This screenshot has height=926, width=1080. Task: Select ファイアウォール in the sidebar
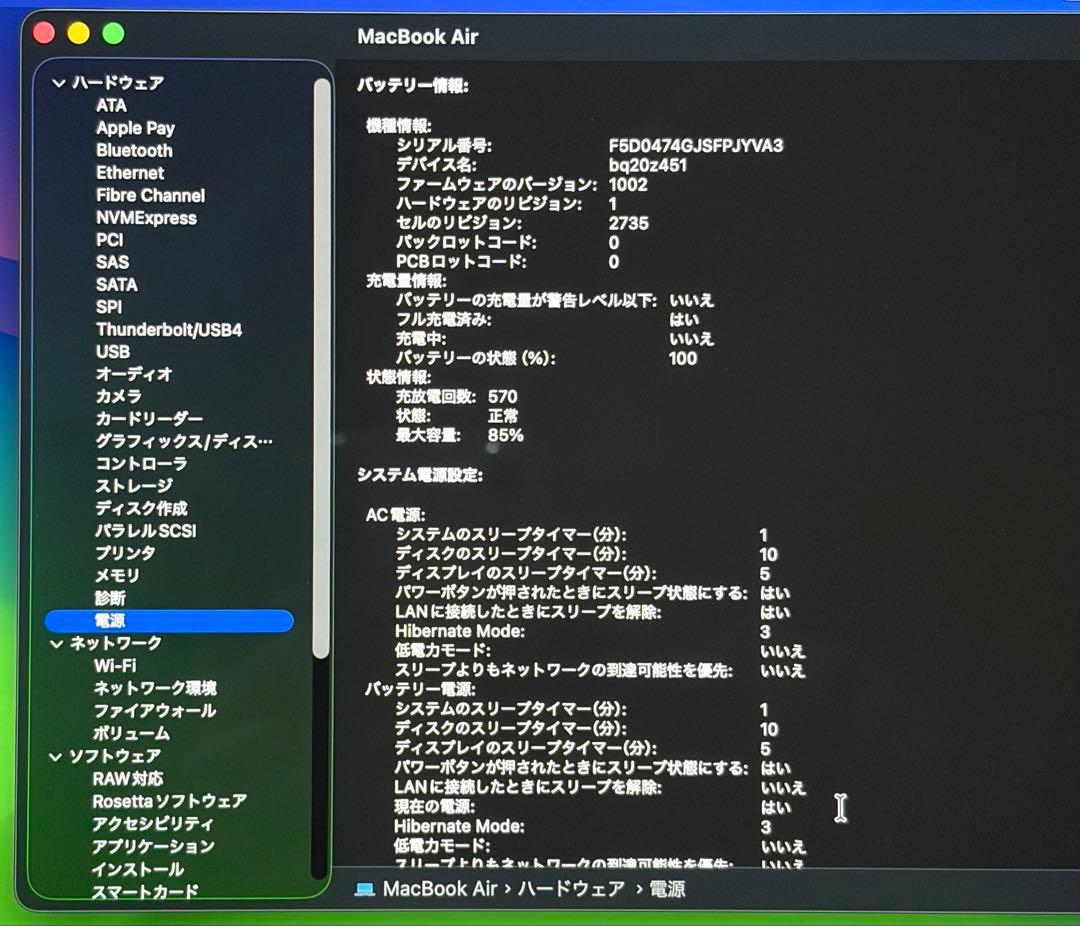154,710
